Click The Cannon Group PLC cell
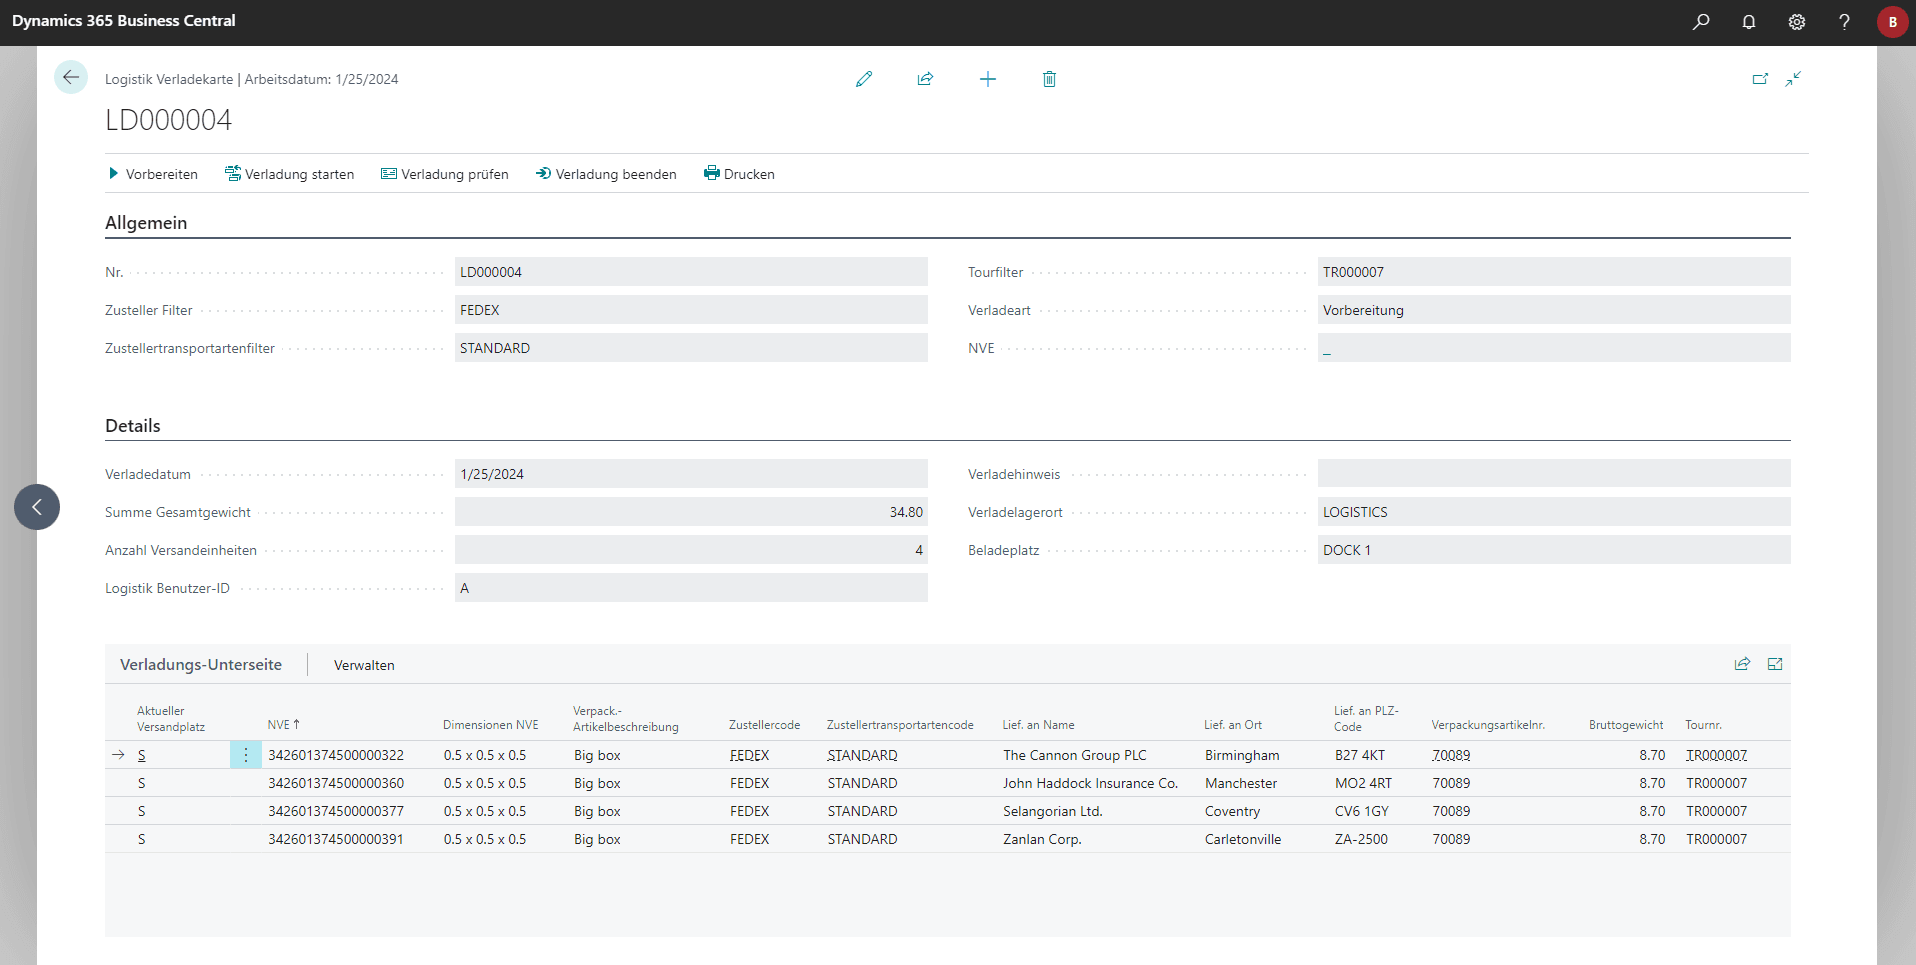1916x965 pixels. click(x=1075, y=755)
